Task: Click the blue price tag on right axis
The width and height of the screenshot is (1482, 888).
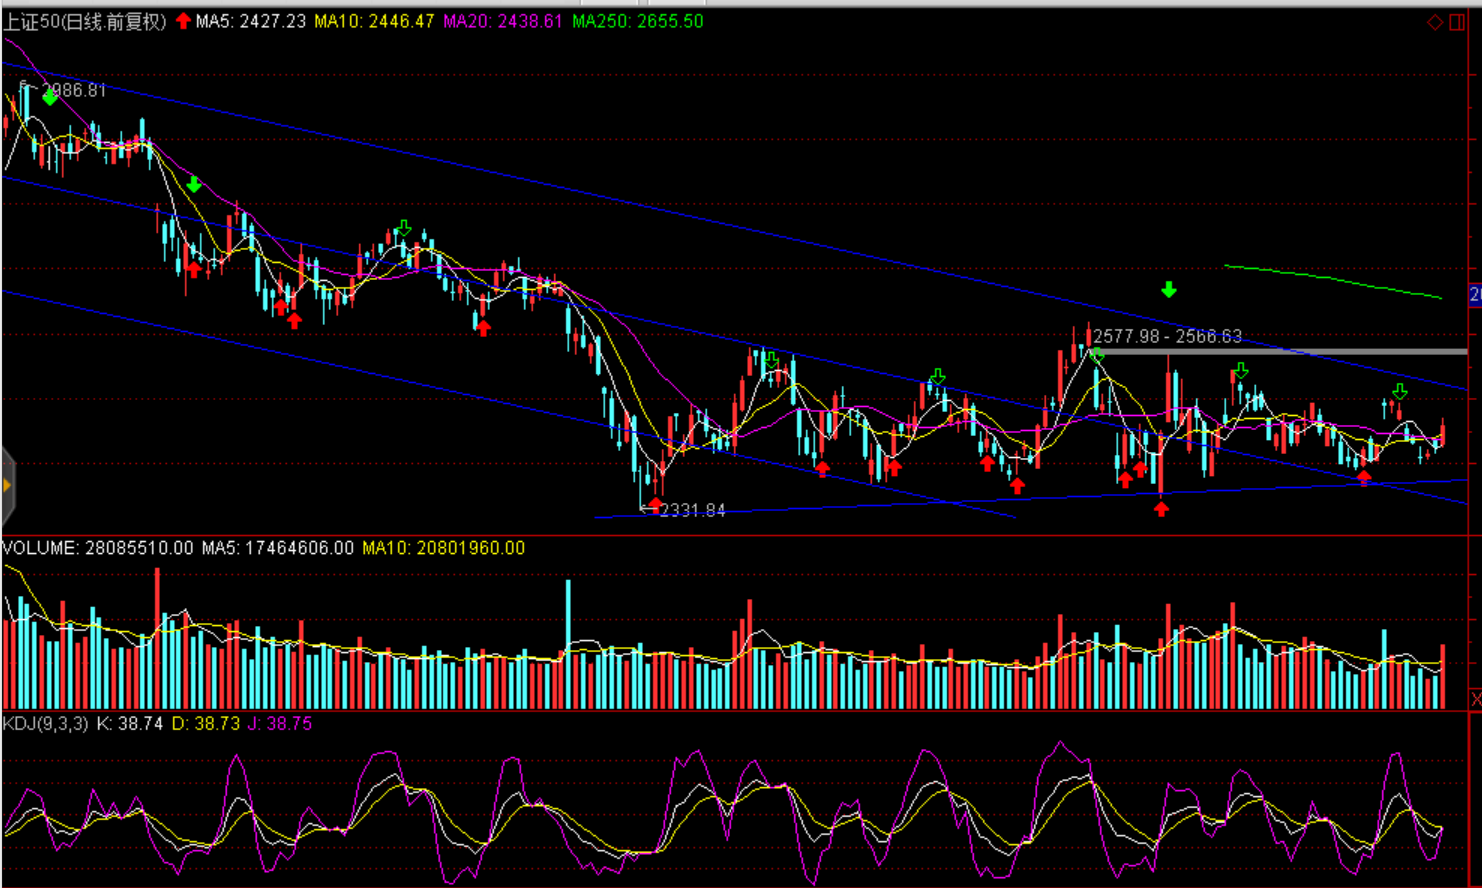Action: tap(1475, 294)
